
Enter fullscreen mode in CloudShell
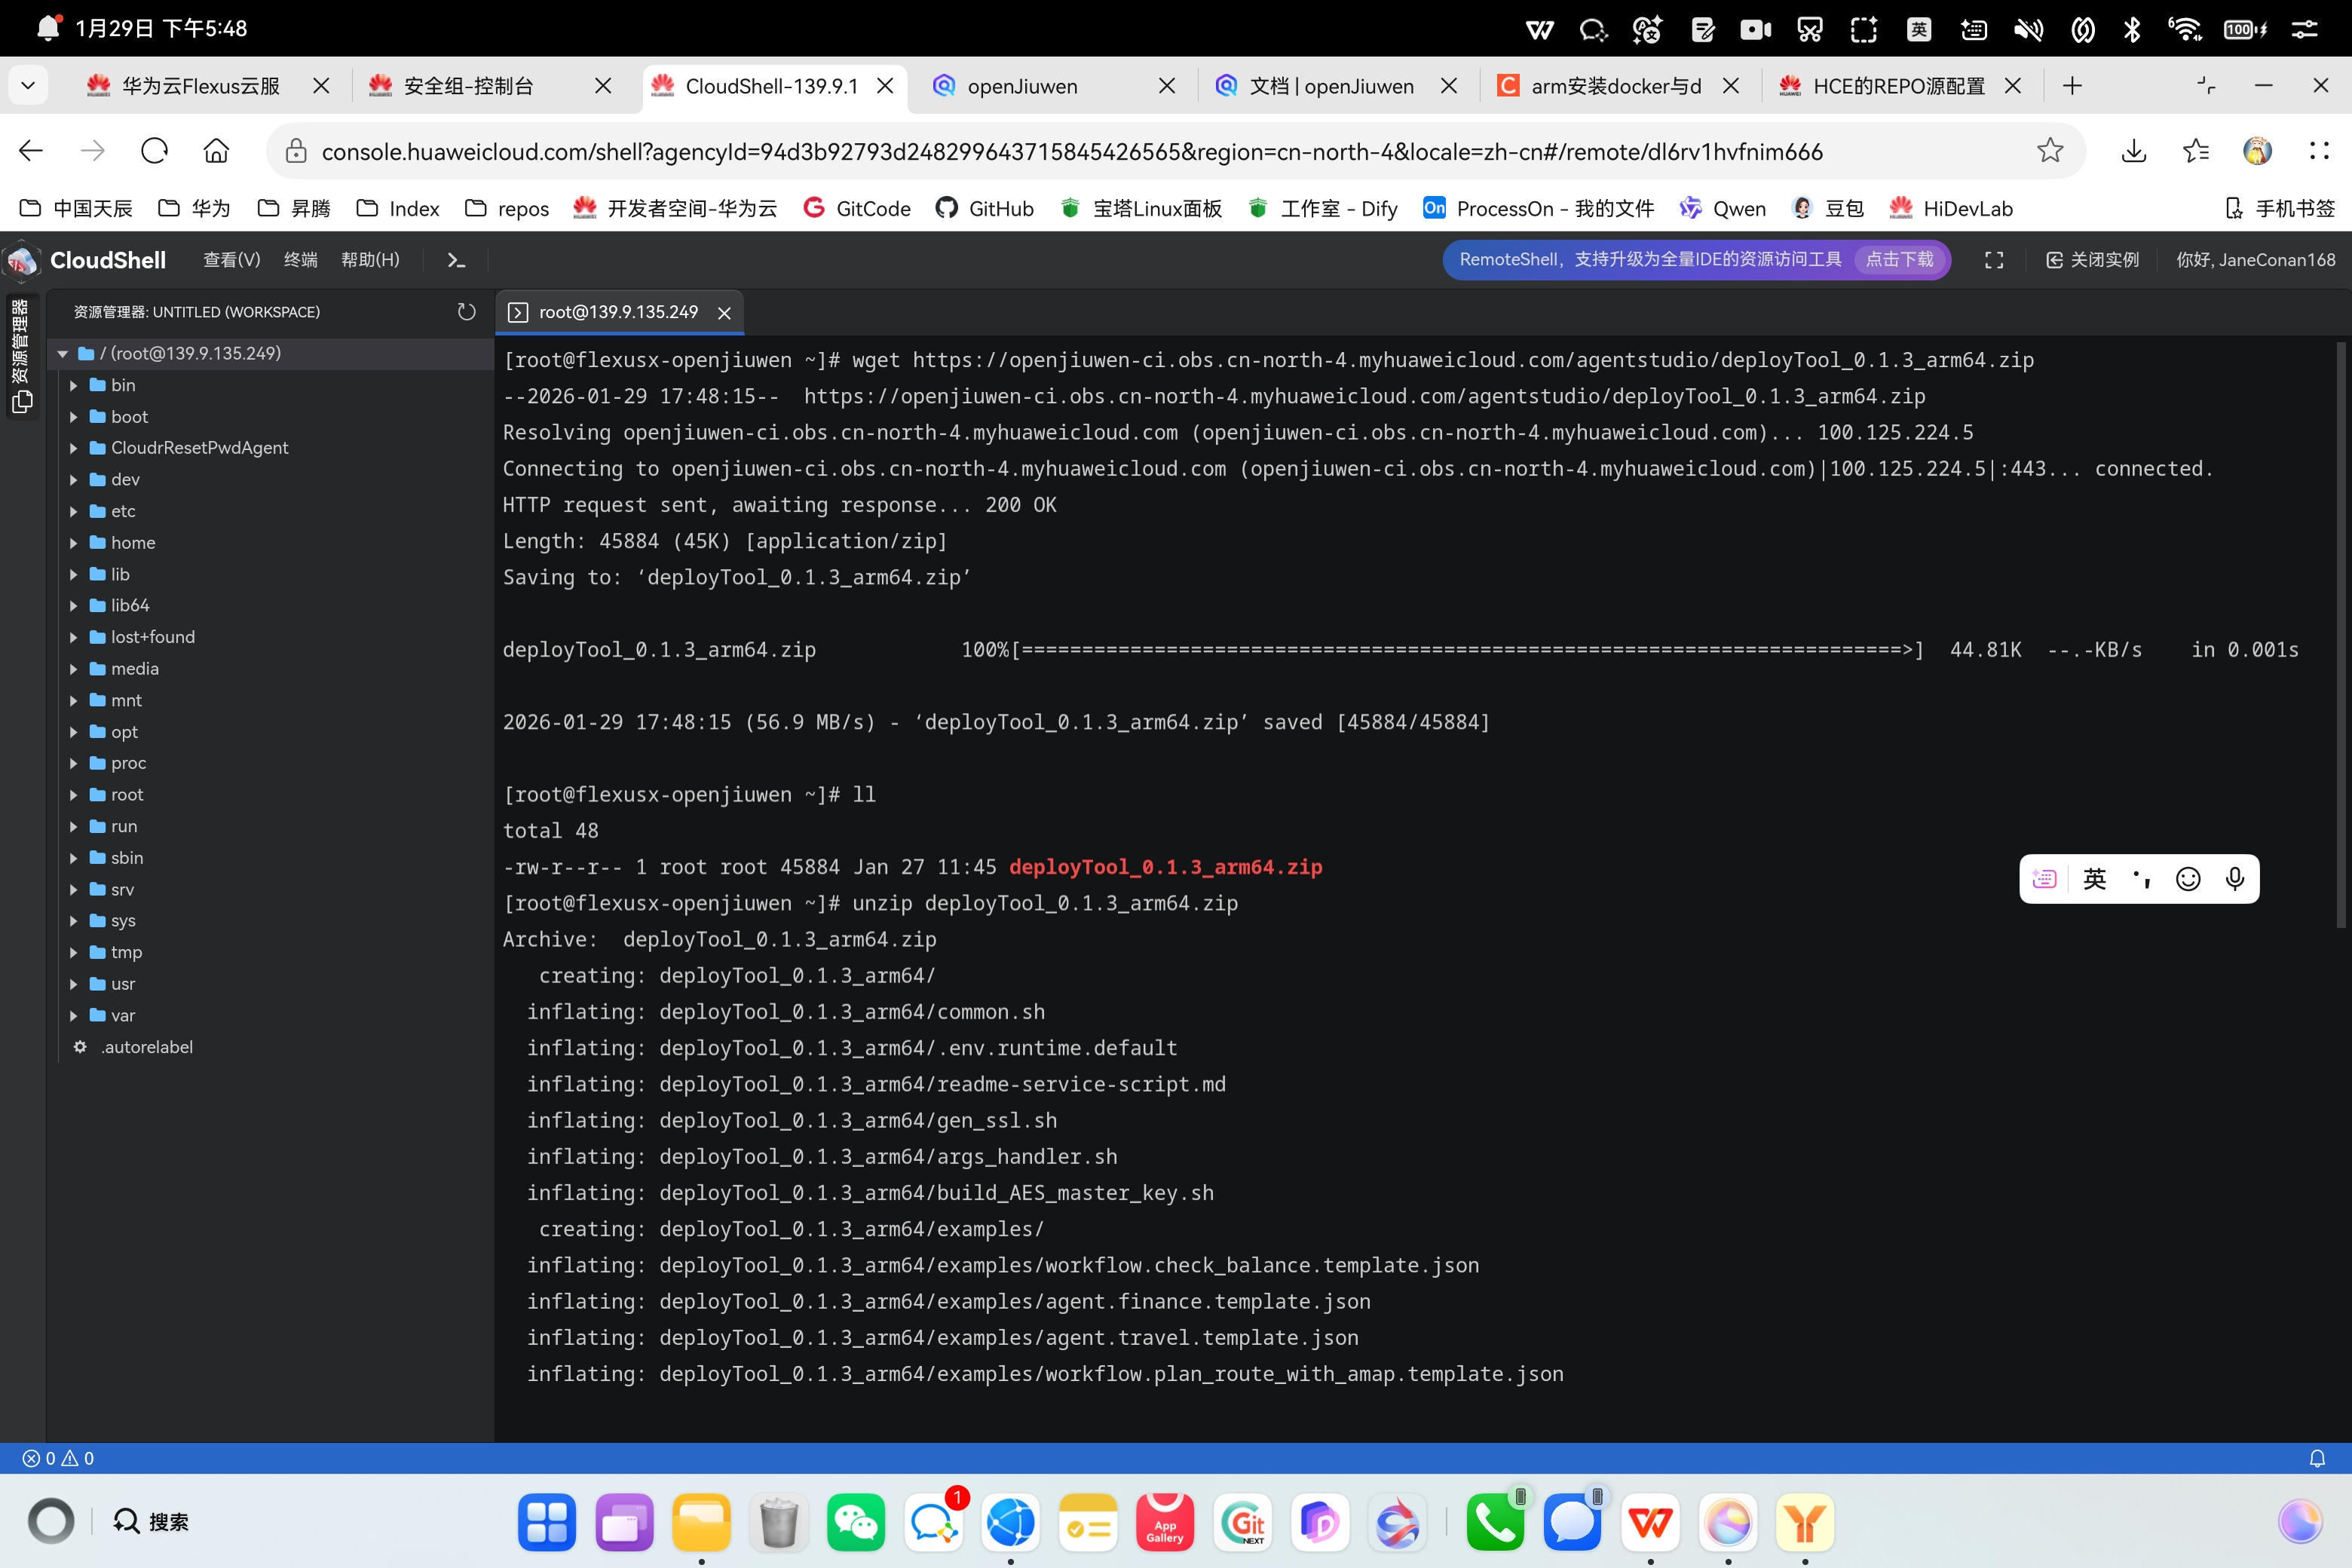tap(1993, 260)
